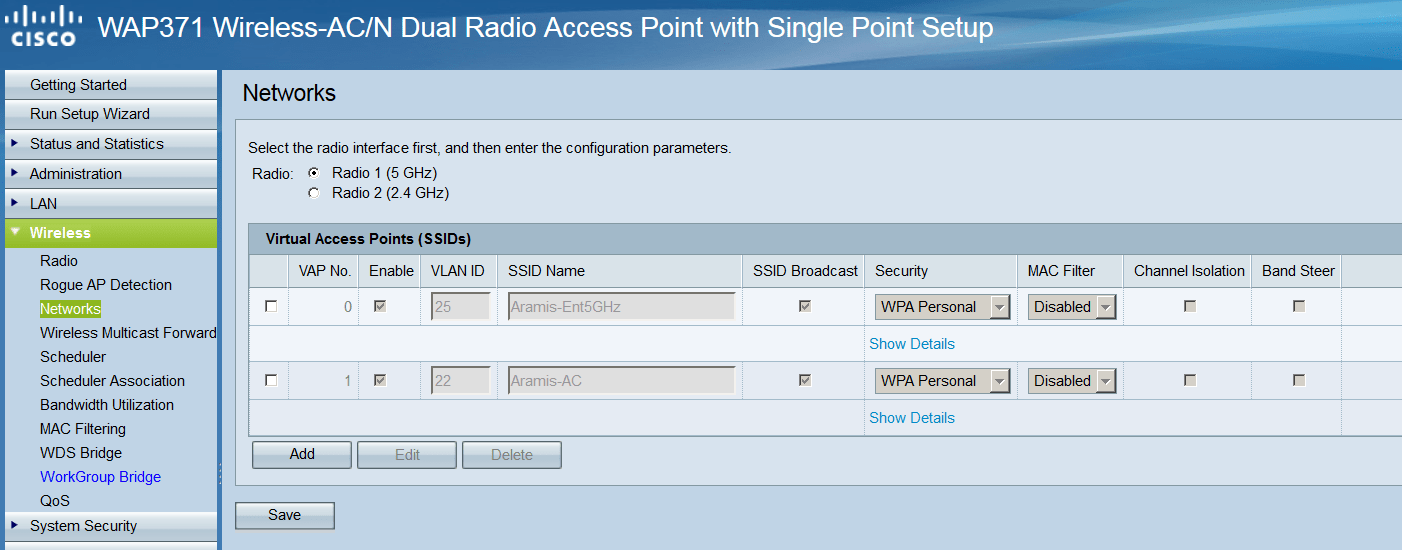Open Wireless Multicast Forwarding page
Viewport: 1402px width, 550px height.
tap(128, 333)
